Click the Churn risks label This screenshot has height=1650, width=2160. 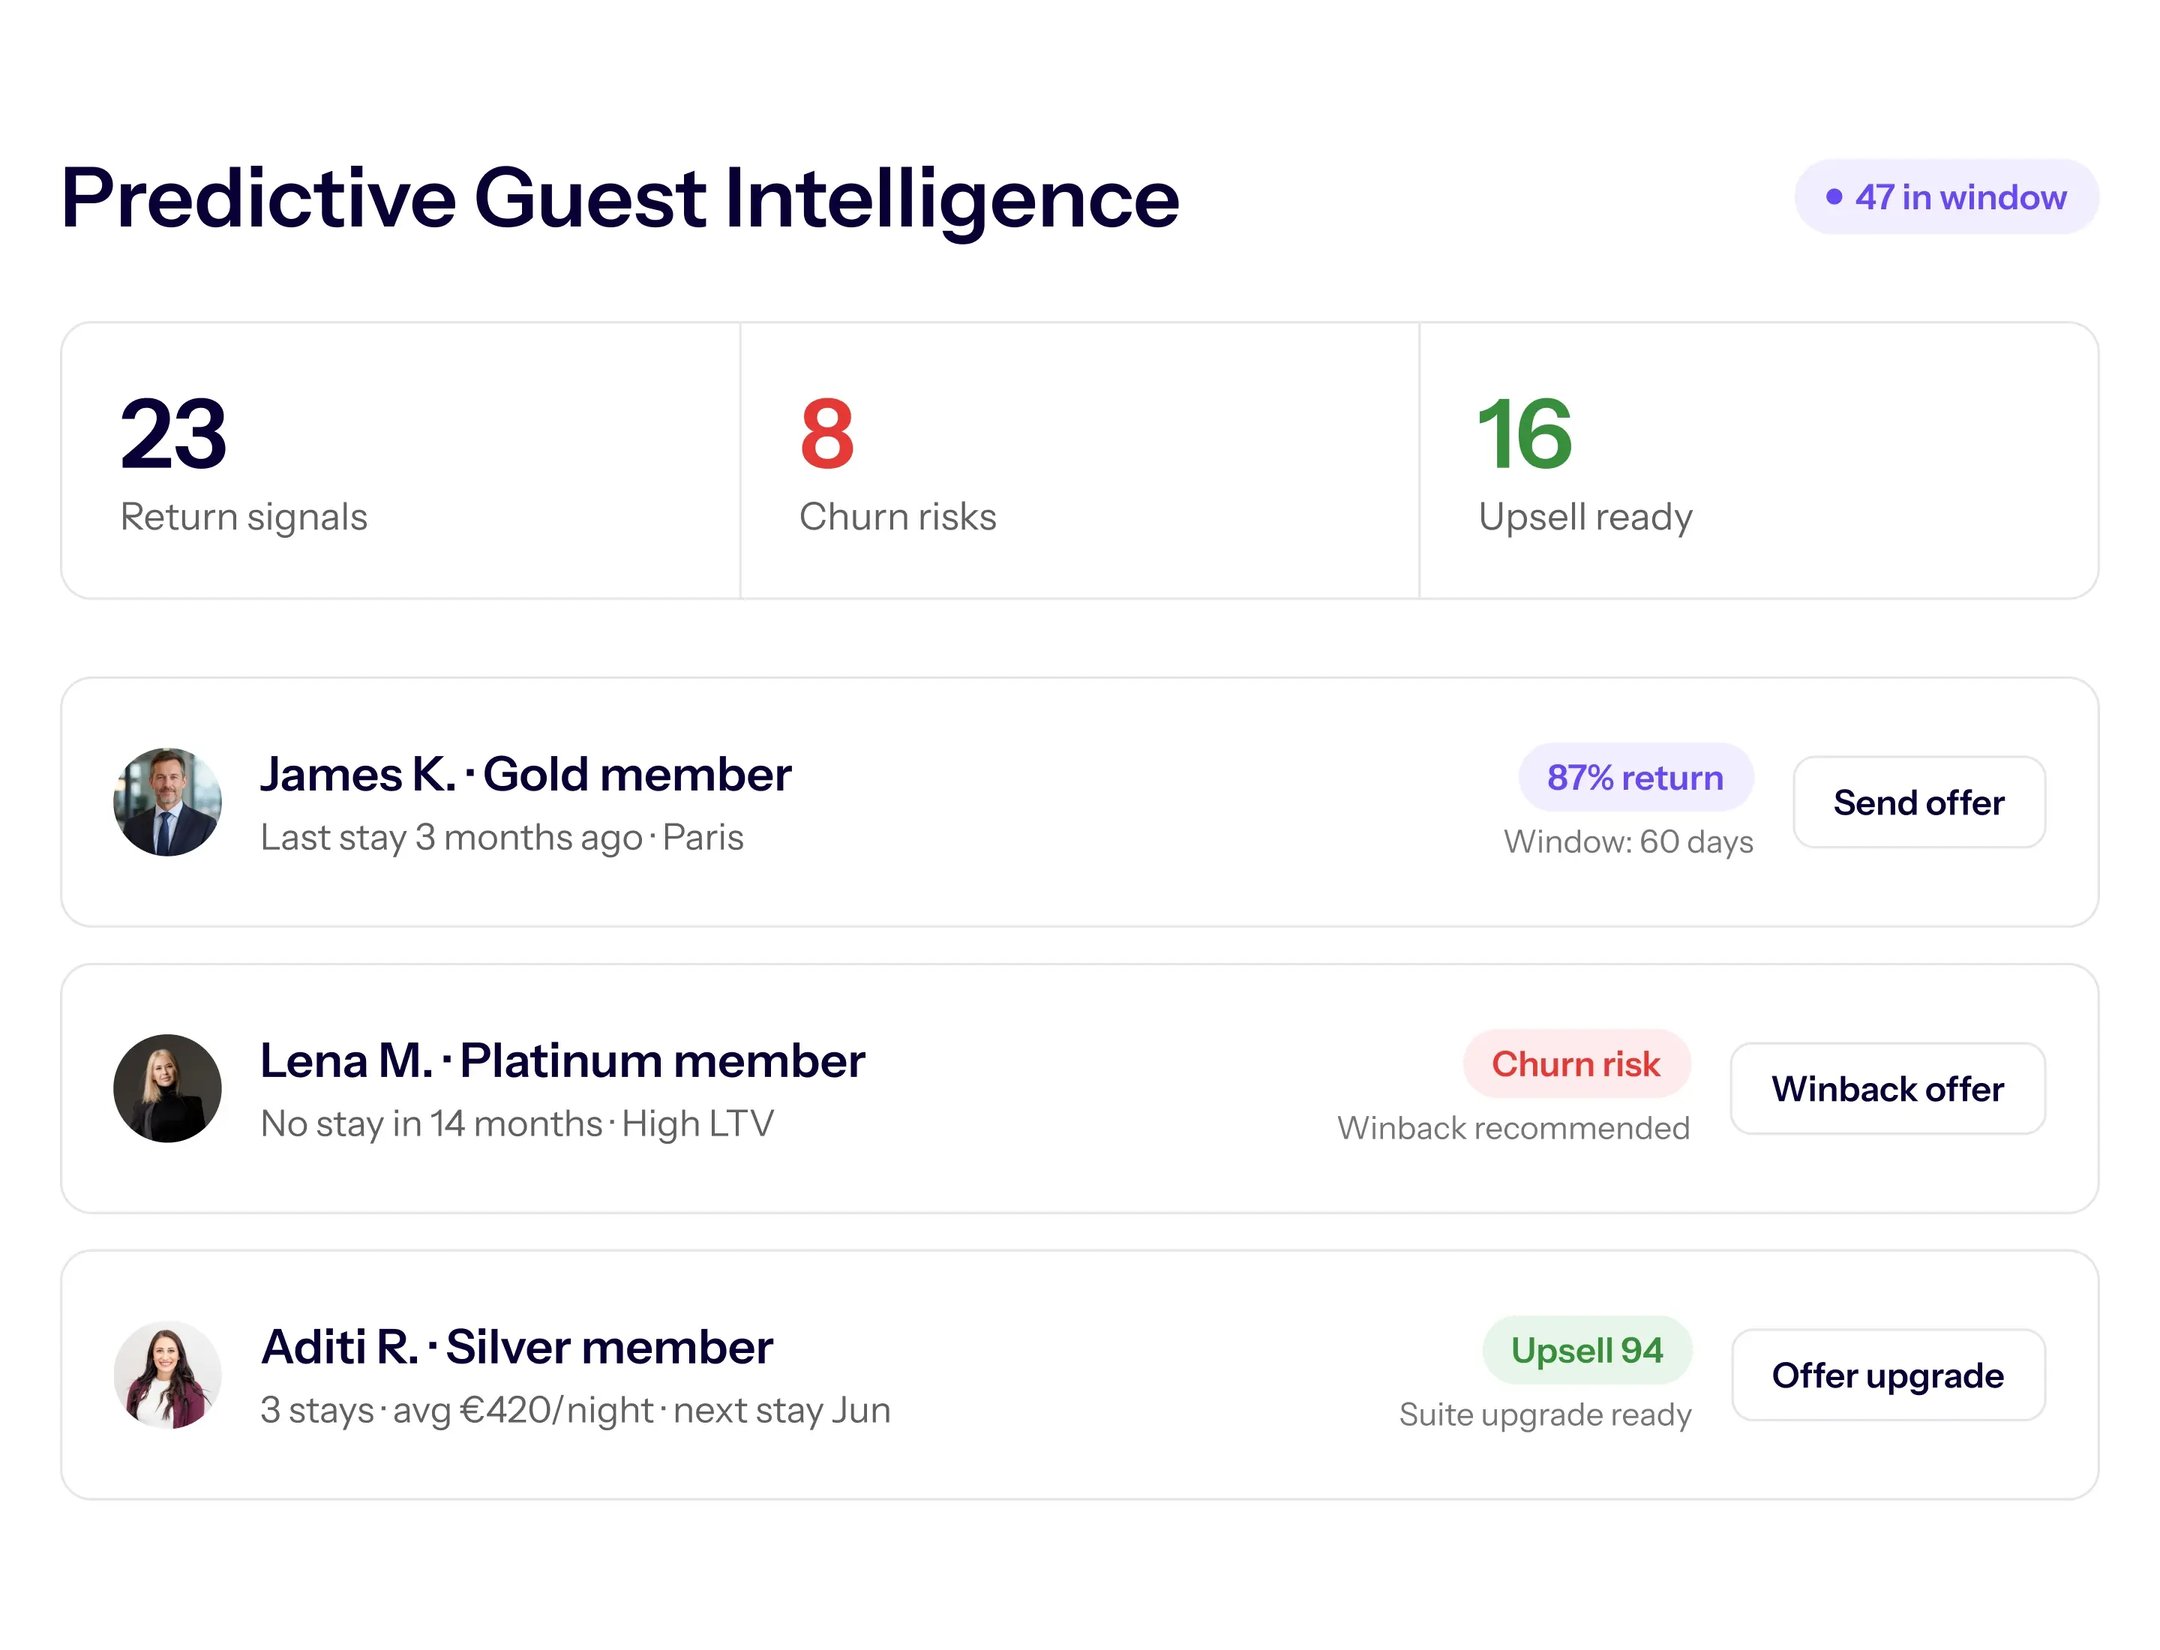(898, 517)
